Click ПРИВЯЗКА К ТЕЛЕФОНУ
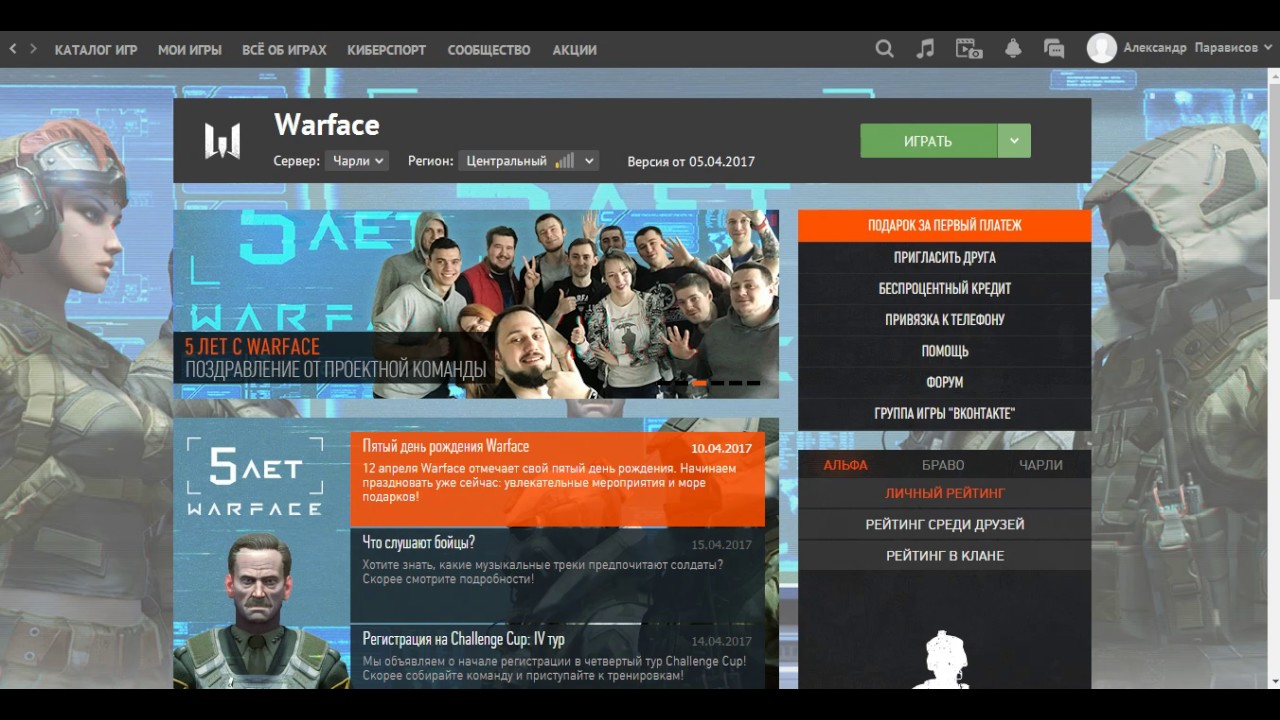Viewport: 1280px width, 720px height. [944, 319]
